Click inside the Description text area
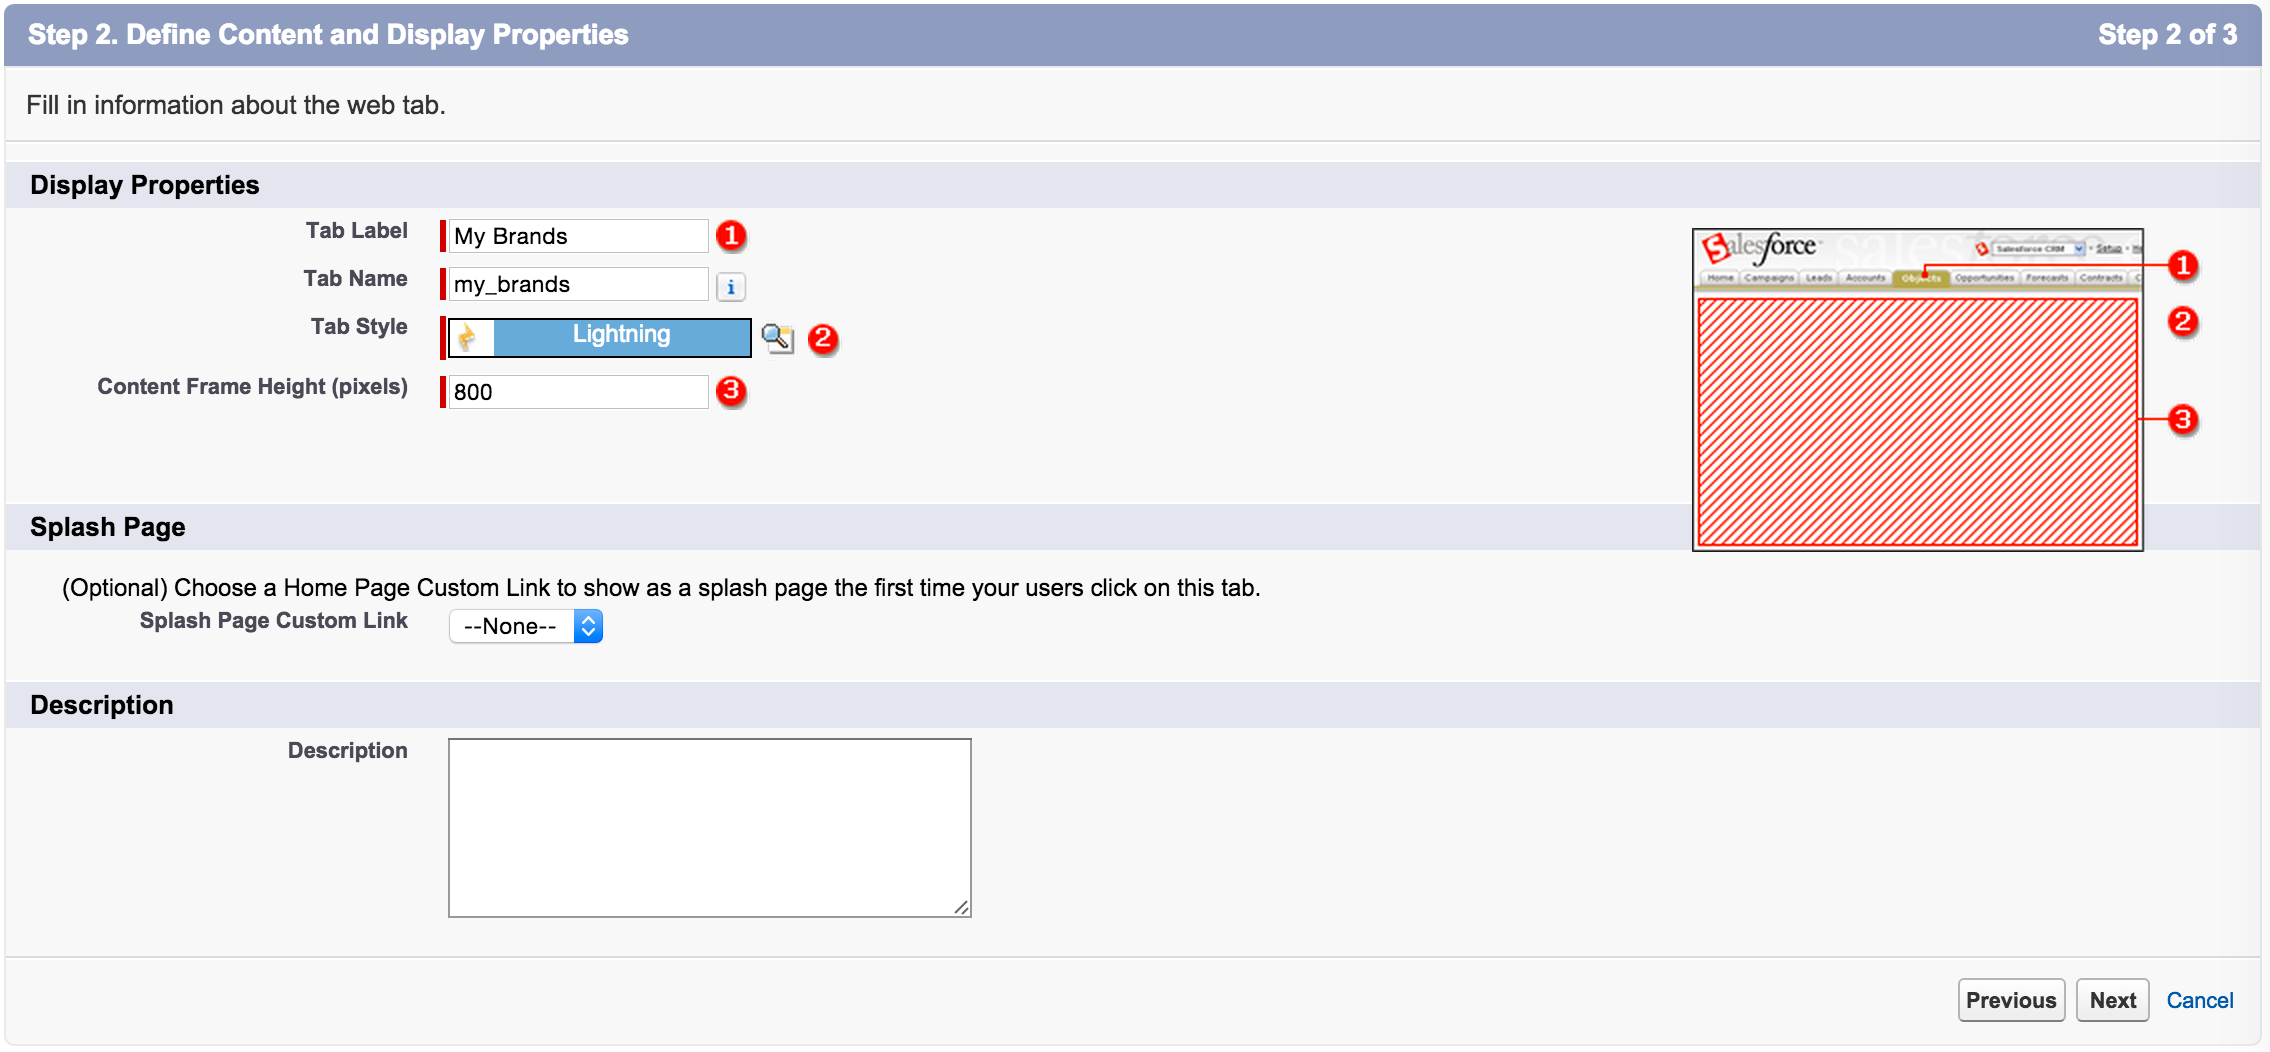The image size is (2270, 1052). point(710,828)
